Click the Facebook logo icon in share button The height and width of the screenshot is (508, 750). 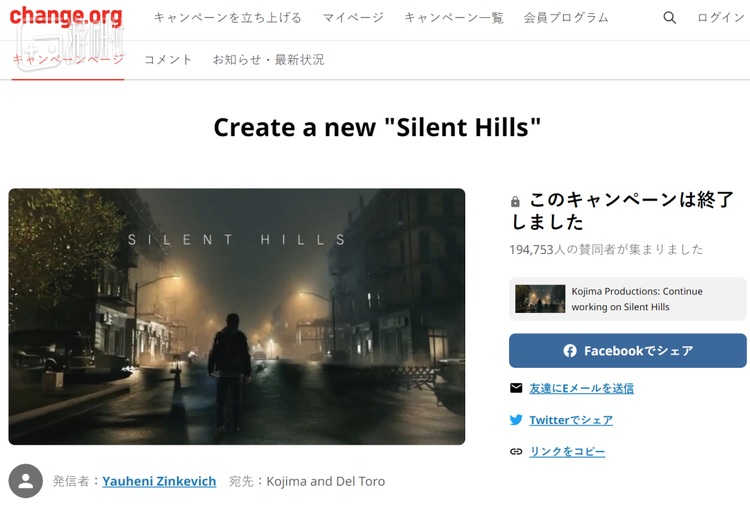click(x=570, y=351)
